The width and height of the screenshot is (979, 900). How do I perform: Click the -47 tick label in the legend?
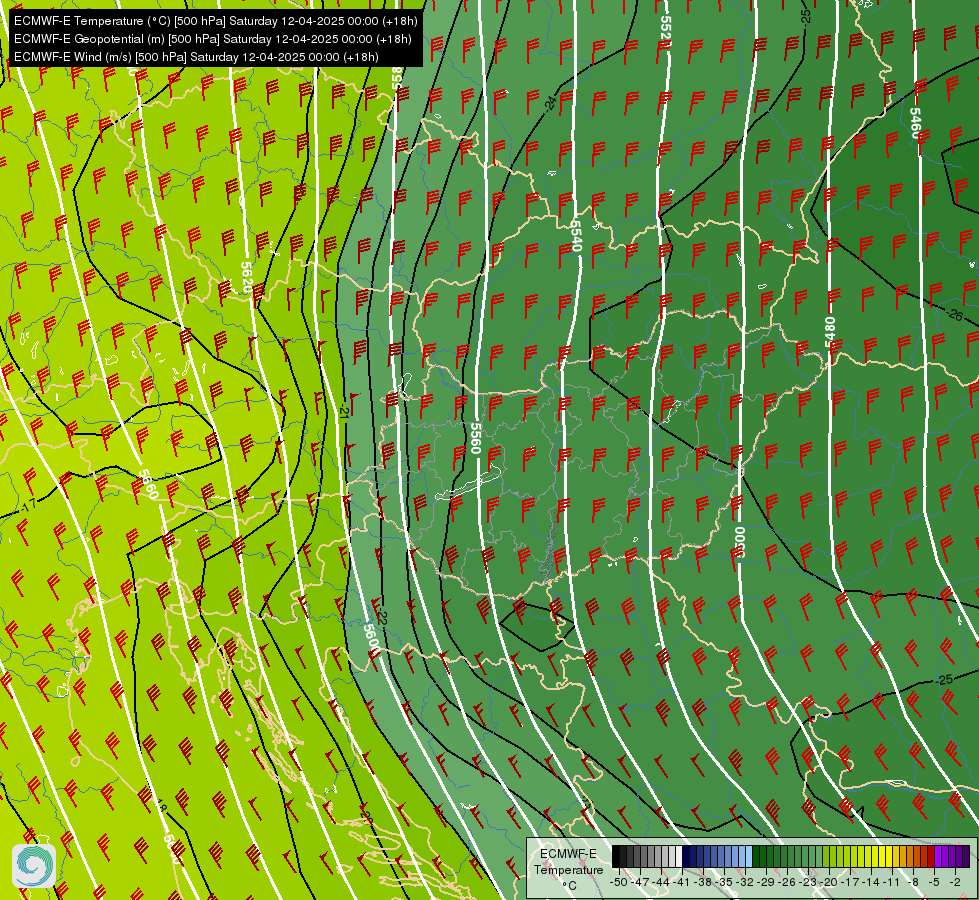tap(640, 882)
